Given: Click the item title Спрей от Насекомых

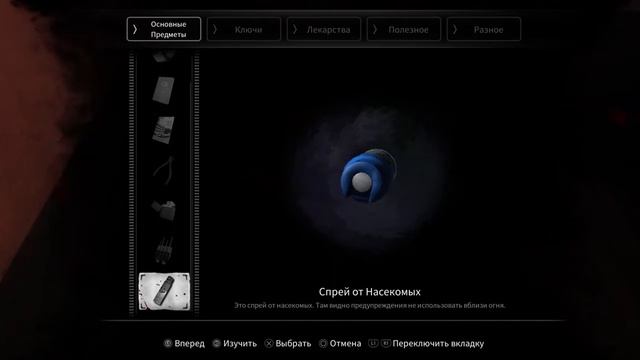Looking at the screenshot, I should point(369,292).
